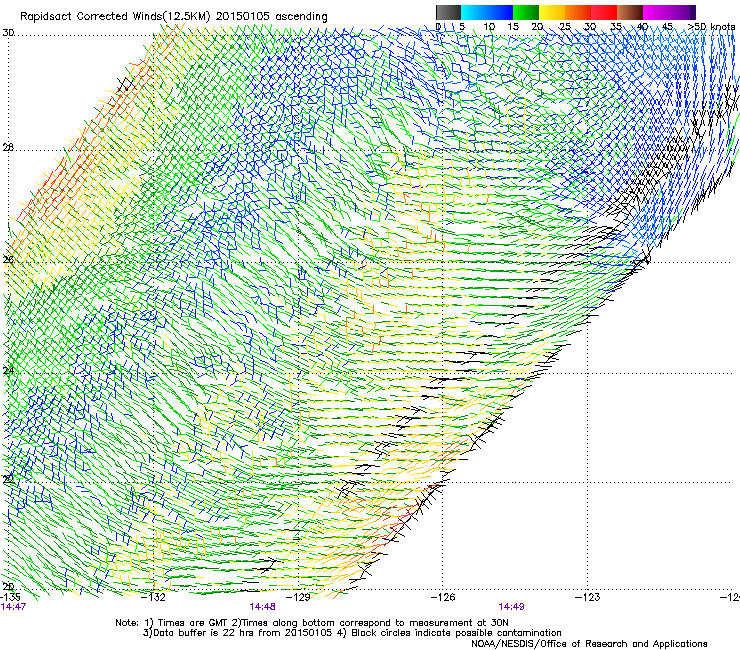
Task: Click the purple time stamp '14:47'
Action: click(x=13, y=607)
